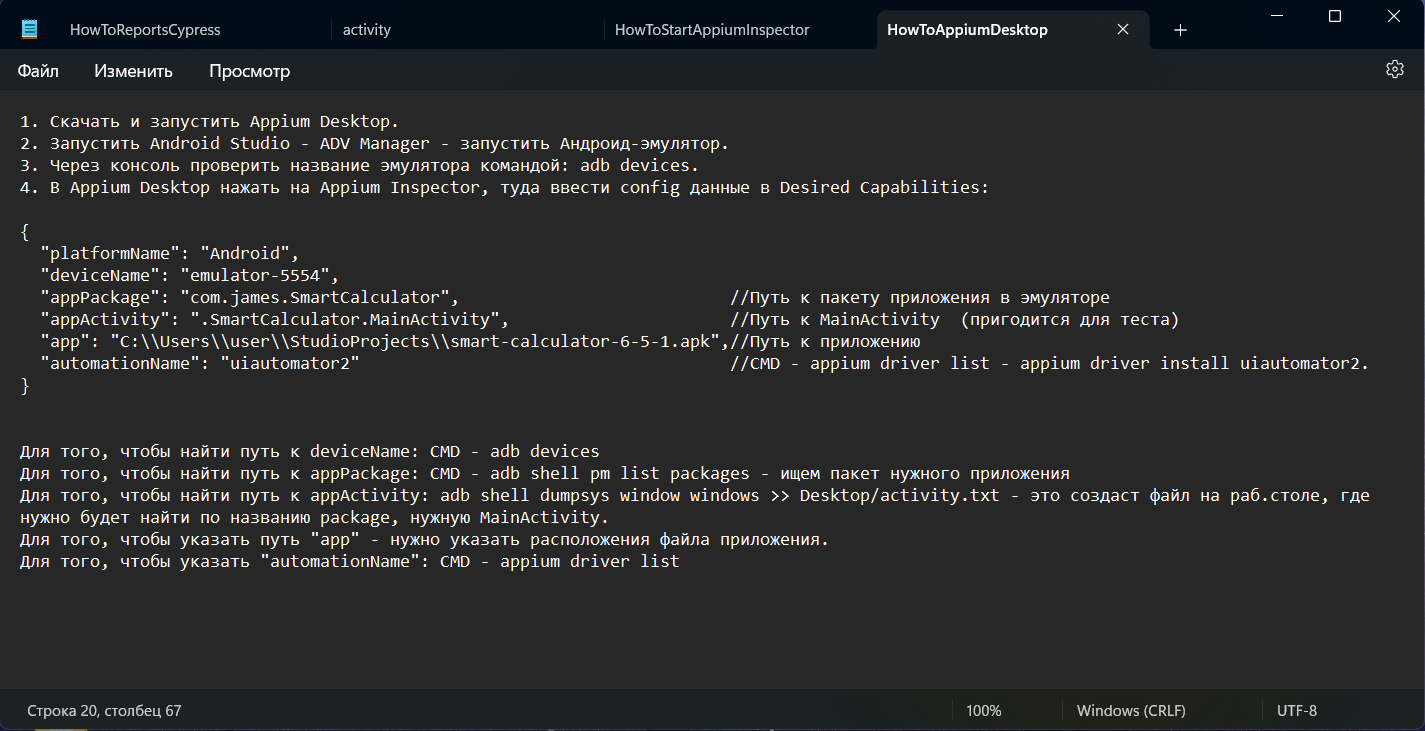Click the opening curly brace line
The height and width of the screenshot is (731, 1425).
[25, 231]
